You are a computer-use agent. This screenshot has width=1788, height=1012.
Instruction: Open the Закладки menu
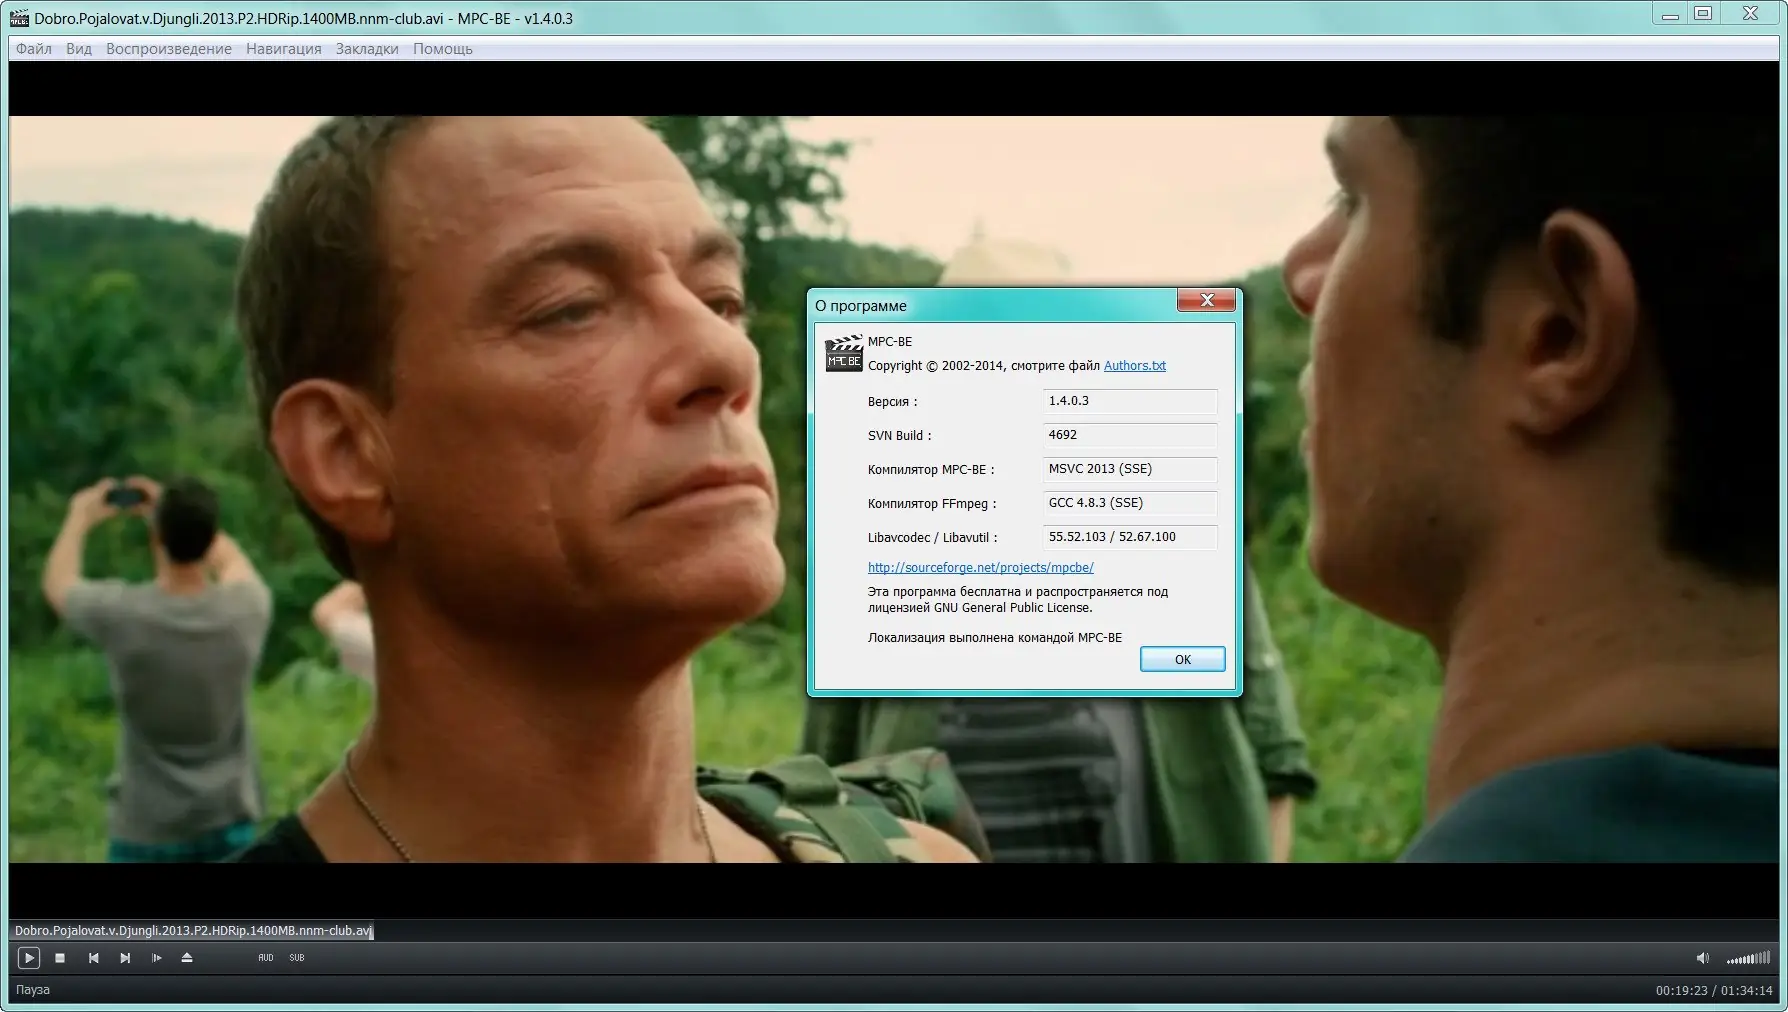367,49
